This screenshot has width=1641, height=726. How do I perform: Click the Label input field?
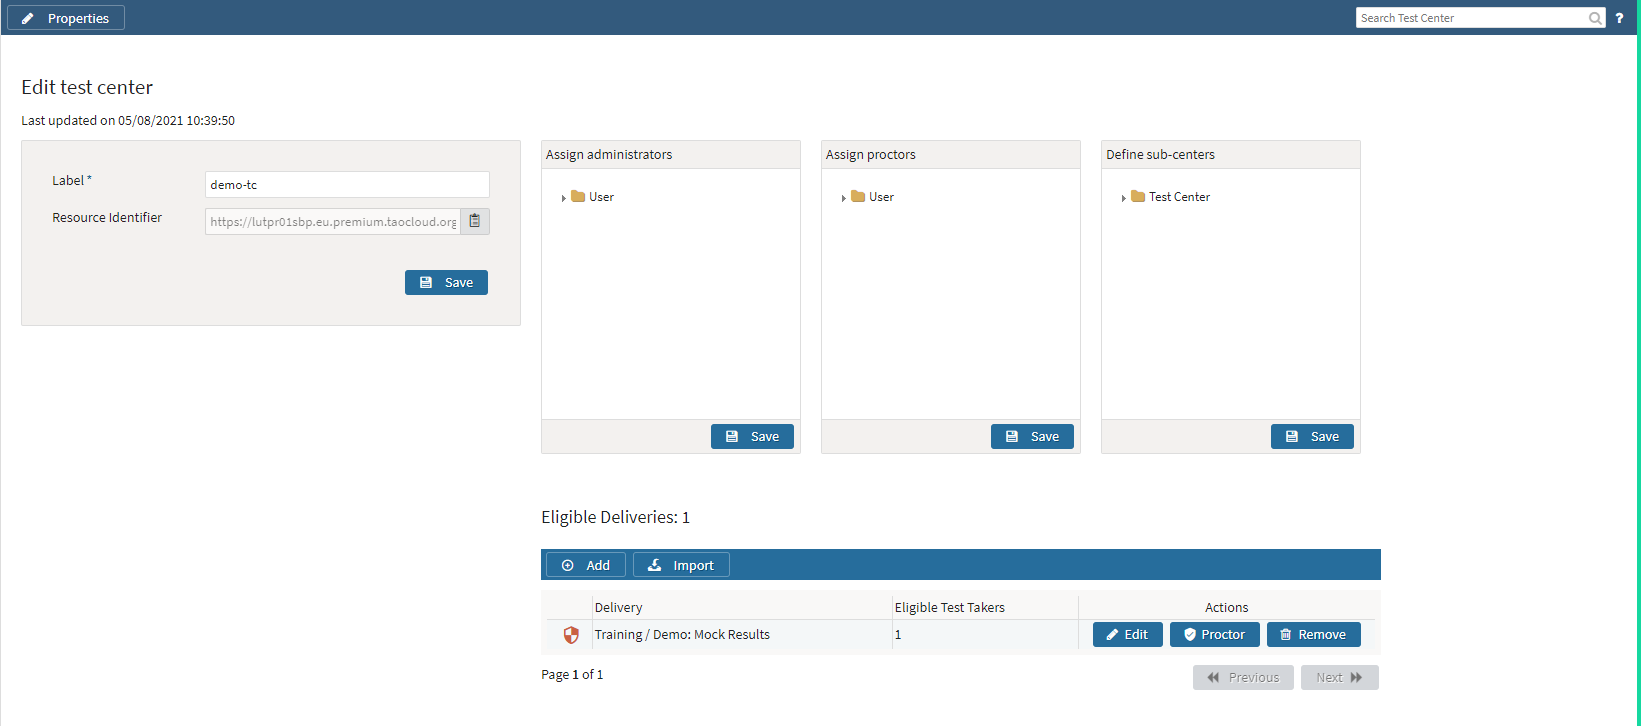click(x=346, y=185)
